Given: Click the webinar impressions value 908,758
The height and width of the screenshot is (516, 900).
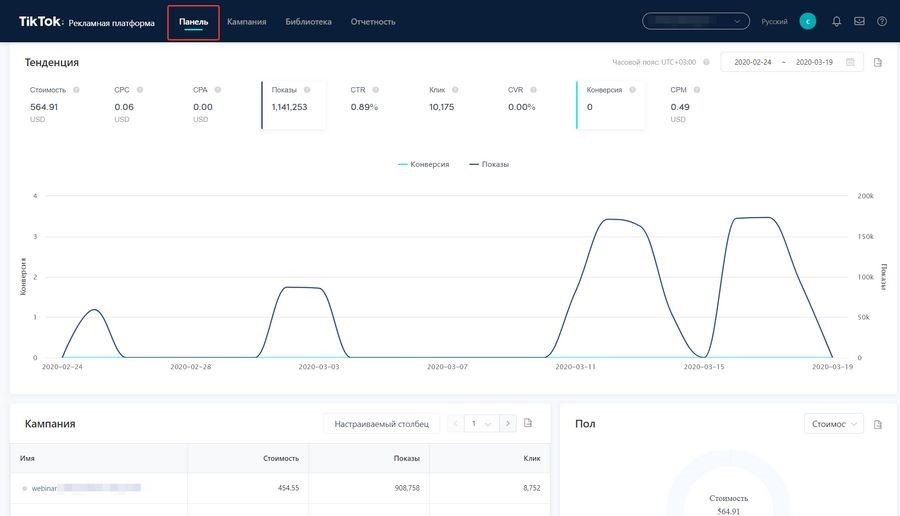Looking at the screenshot, I should pyautogui.click(x=406, y=488).
